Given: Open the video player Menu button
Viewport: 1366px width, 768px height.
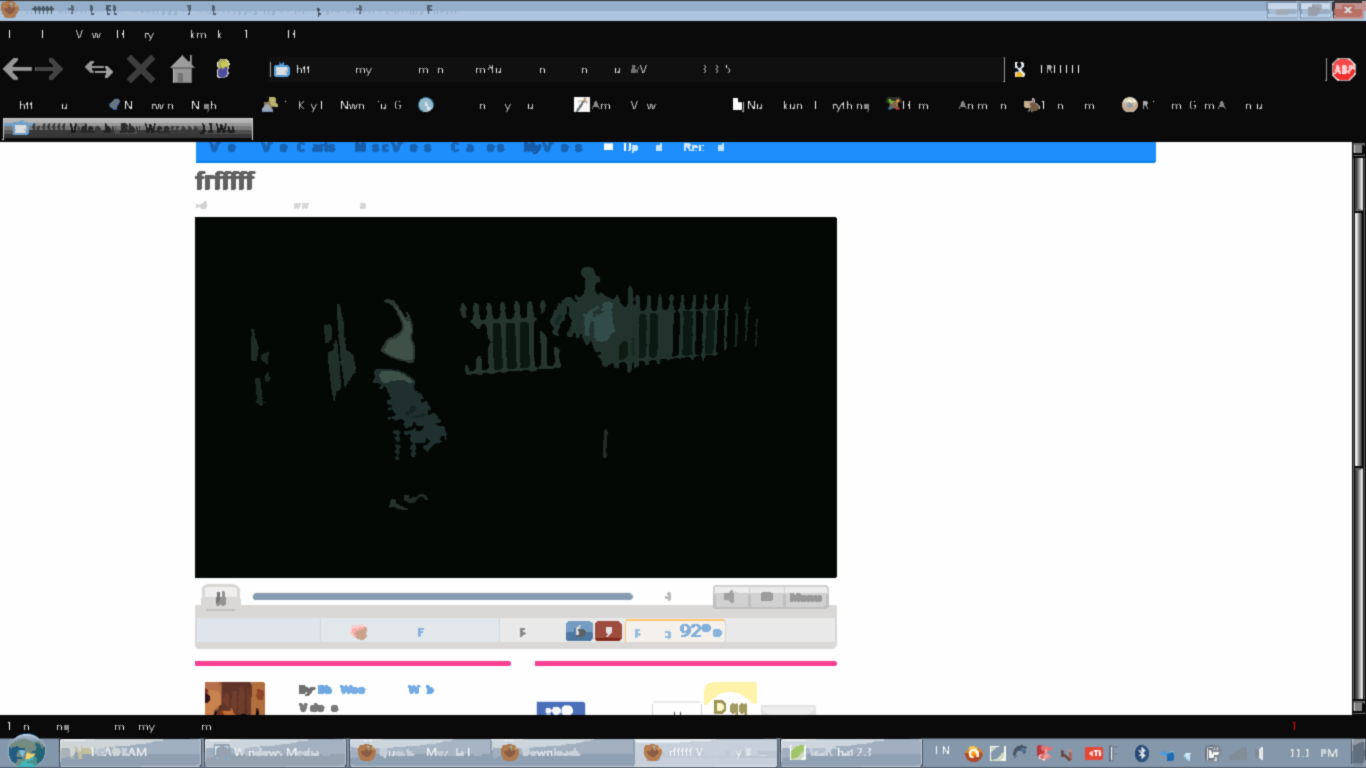Looking at the screenshot, I should [x=806, y=597].
